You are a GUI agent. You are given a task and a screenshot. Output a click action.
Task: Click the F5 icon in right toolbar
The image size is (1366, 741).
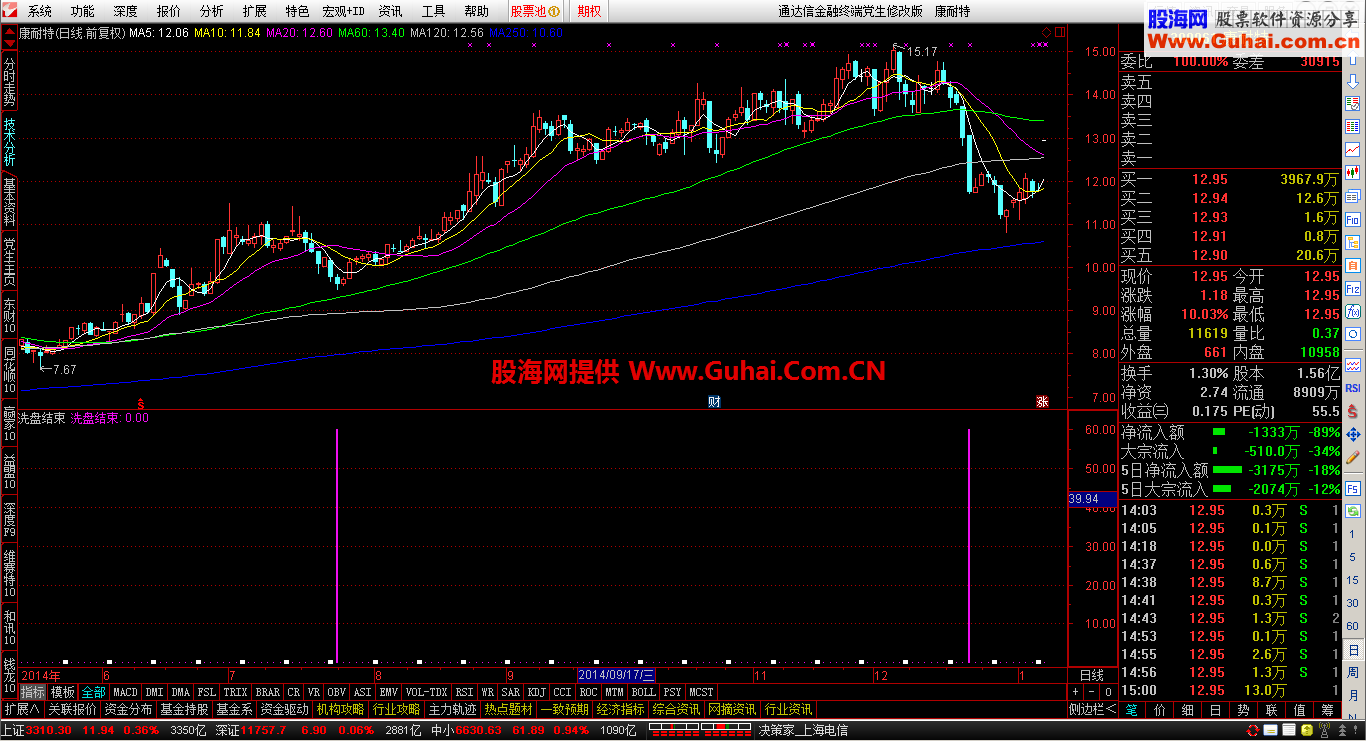tap(1353, 487)
